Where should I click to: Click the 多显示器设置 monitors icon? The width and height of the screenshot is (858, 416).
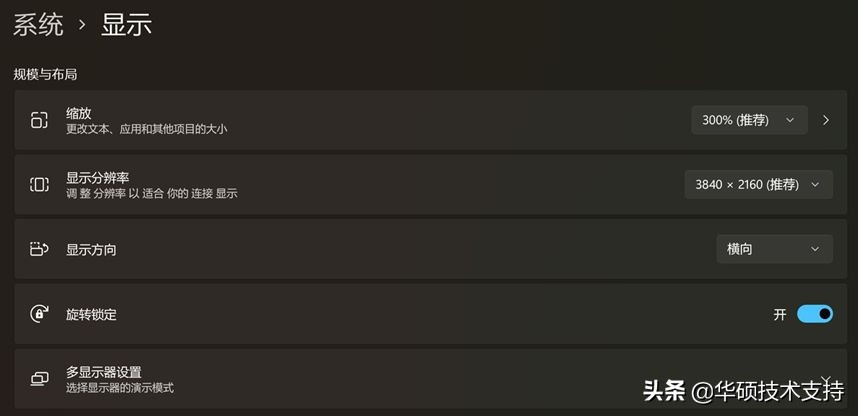[39, 379]
